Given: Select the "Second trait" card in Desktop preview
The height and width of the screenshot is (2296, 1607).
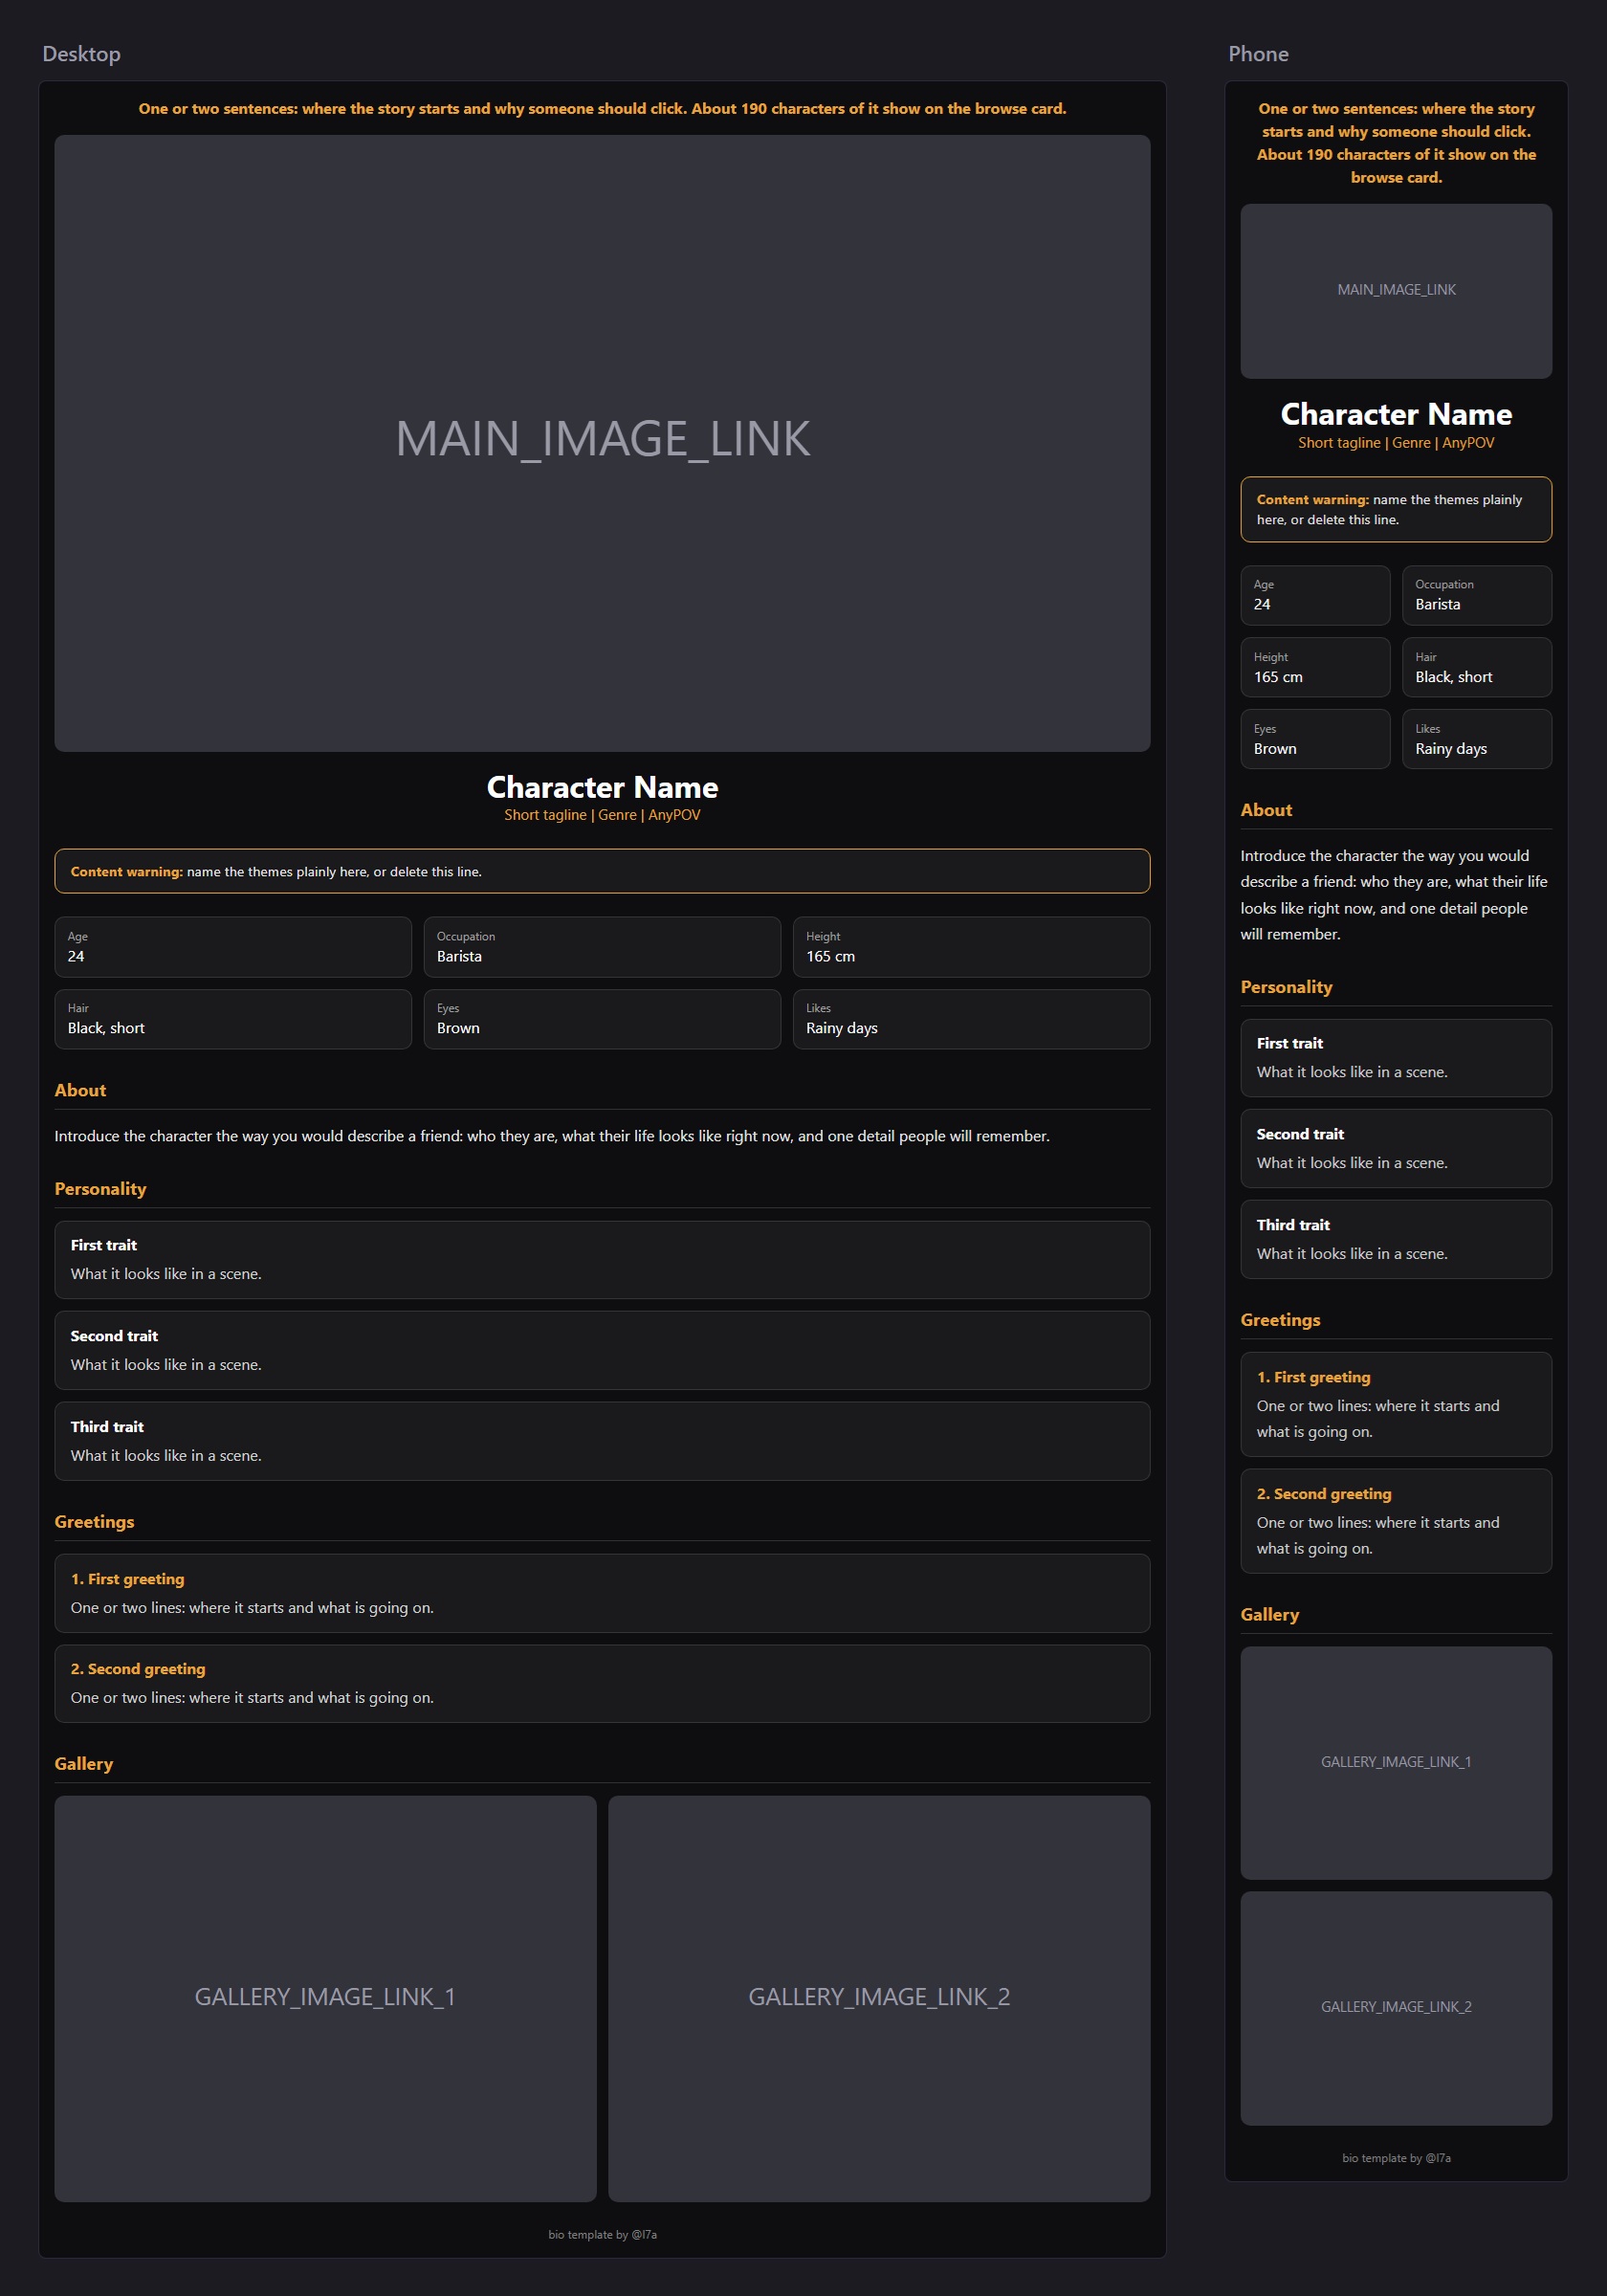Looking at the screenshot, I should point(602,1350).
